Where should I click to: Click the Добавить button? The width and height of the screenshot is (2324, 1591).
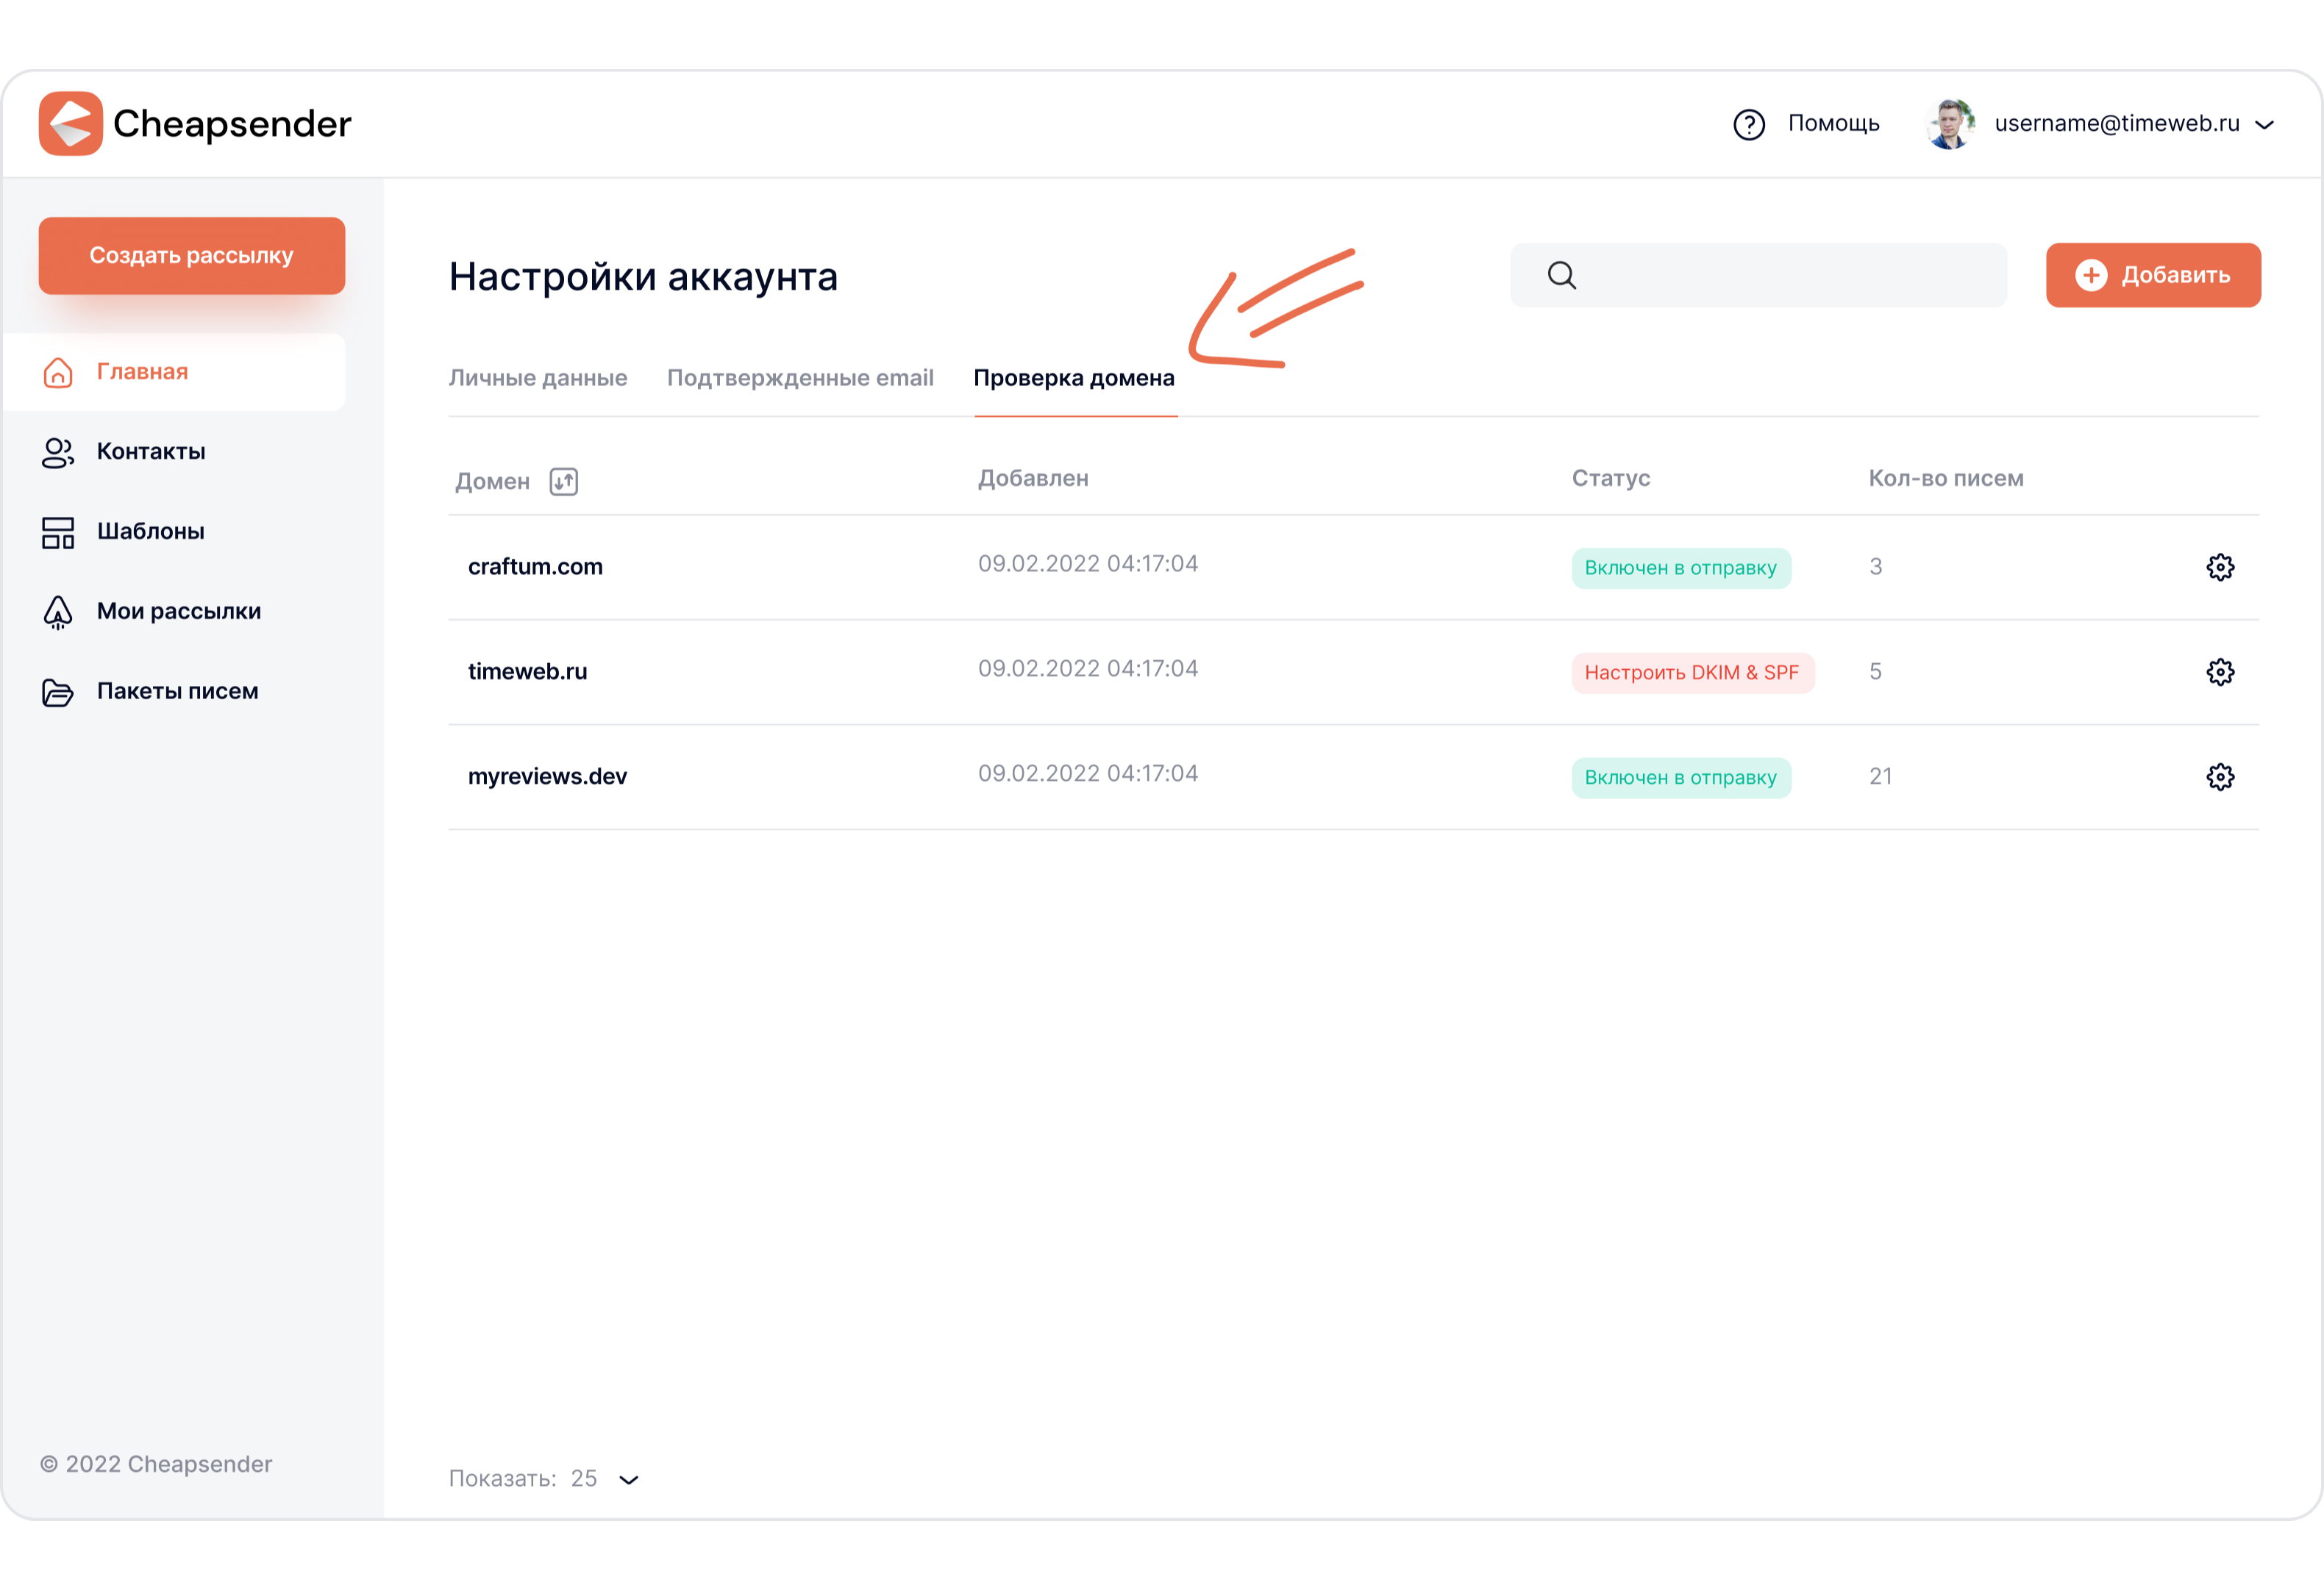pos(2153,275)
